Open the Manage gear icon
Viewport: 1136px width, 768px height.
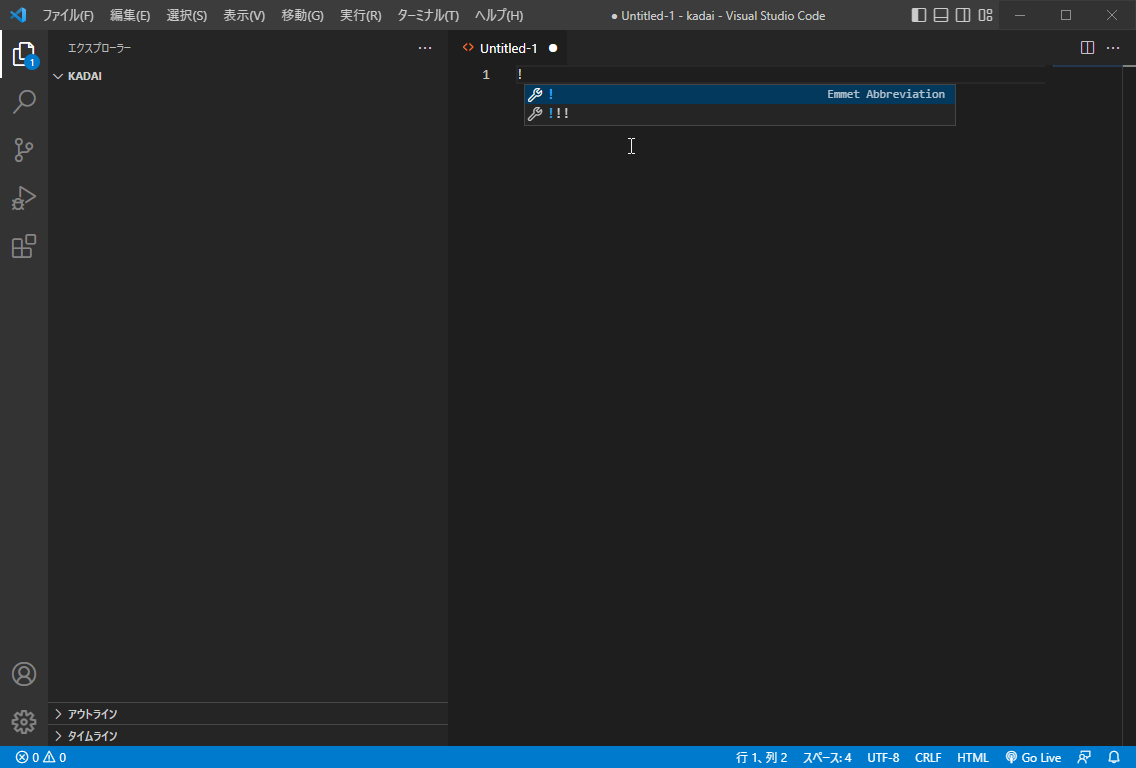(x=24, y=721)
